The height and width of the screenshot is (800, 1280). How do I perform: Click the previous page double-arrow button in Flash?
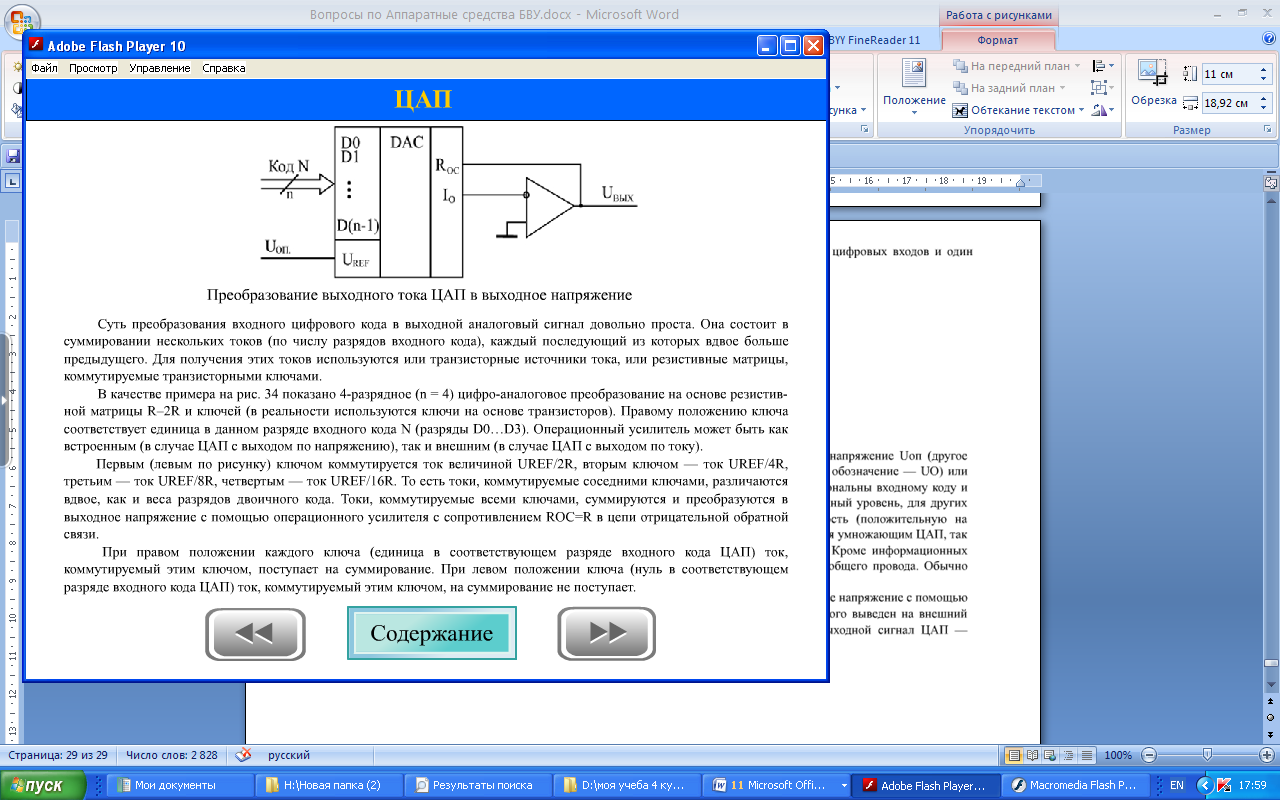click(x=255, y=633)
